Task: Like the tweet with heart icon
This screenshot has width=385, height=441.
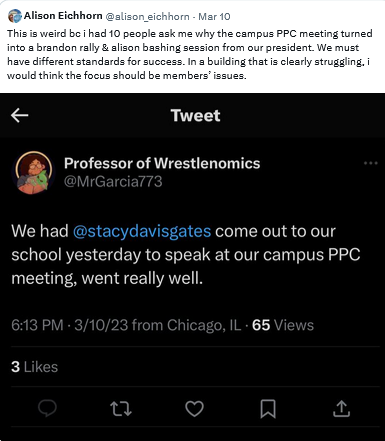Action: coord(194,409)
